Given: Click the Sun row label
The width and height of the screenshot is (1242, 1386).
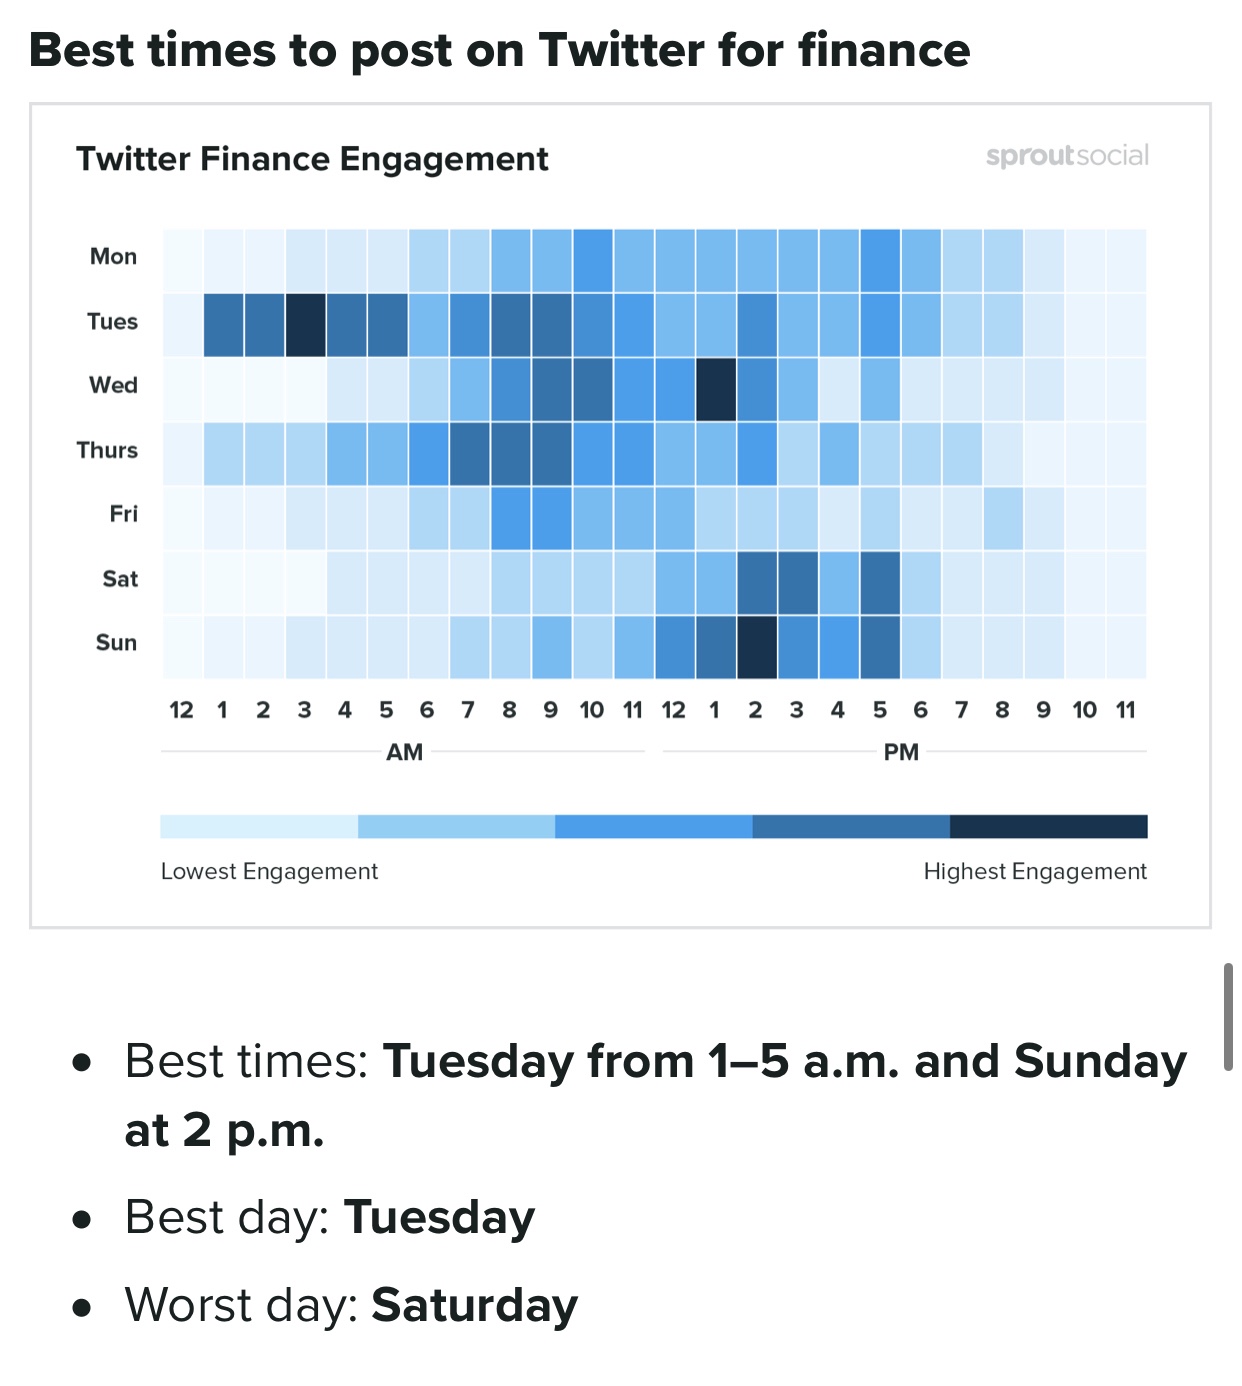Looking at the screenshot, I should click(116, 643).
